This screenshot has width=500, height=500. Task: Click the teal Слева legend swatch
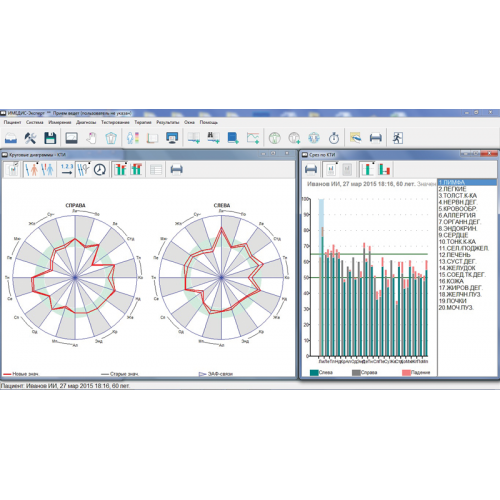314,372
